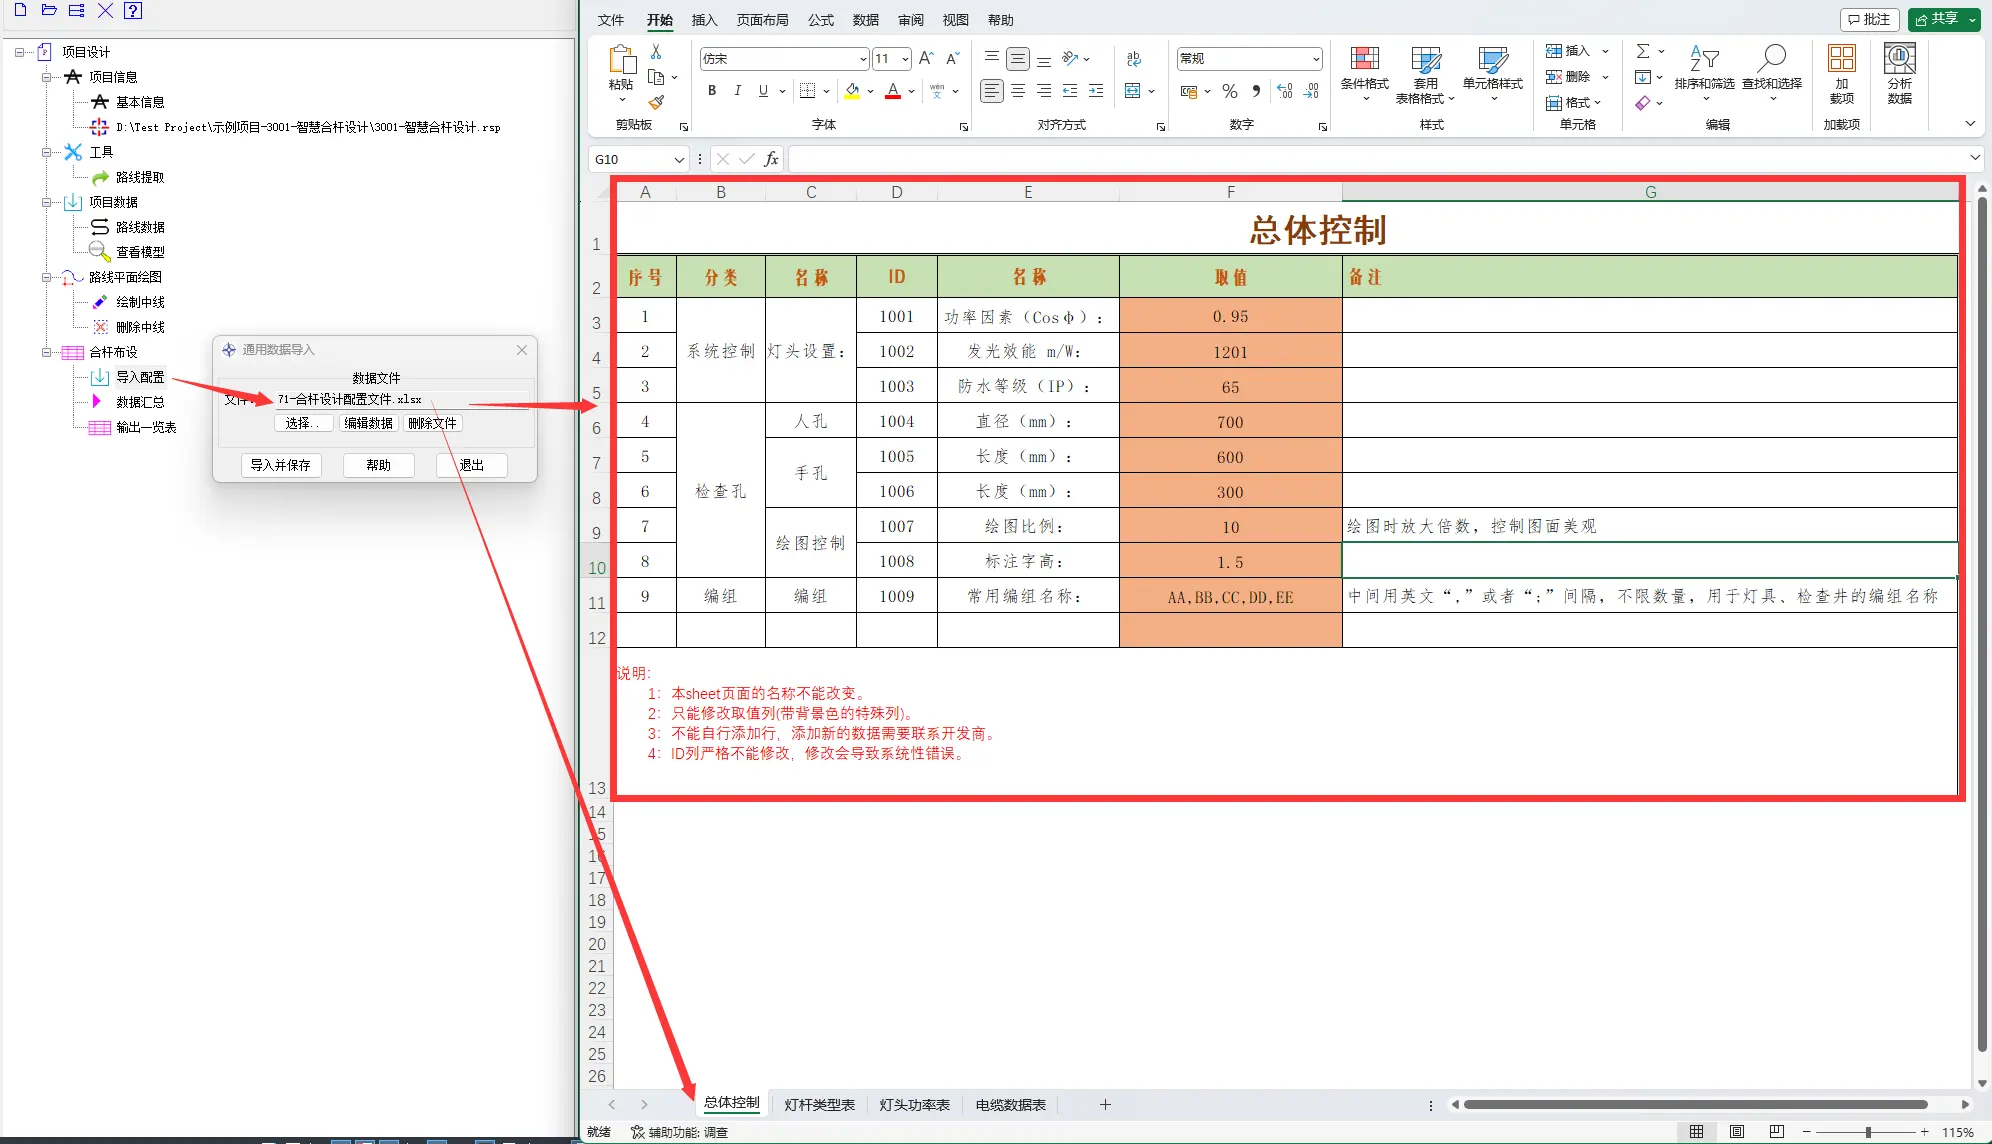
Task: Click the font color red swatch
Action: tap(893, 91)
